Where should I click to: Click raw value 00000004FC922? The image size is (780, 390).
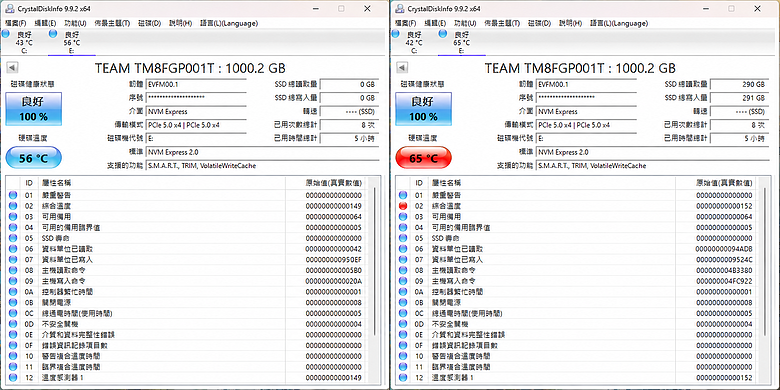point(724,281)
